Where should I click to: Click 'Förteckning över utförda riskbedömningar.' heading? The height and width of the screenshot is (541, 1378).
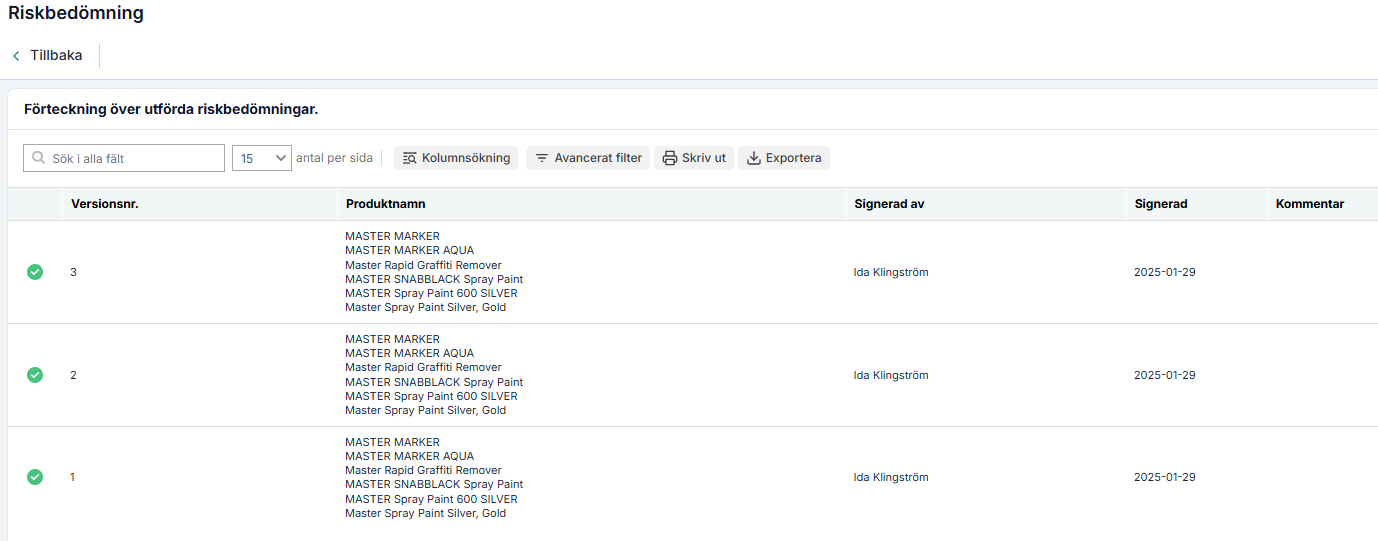pos(171,109)
